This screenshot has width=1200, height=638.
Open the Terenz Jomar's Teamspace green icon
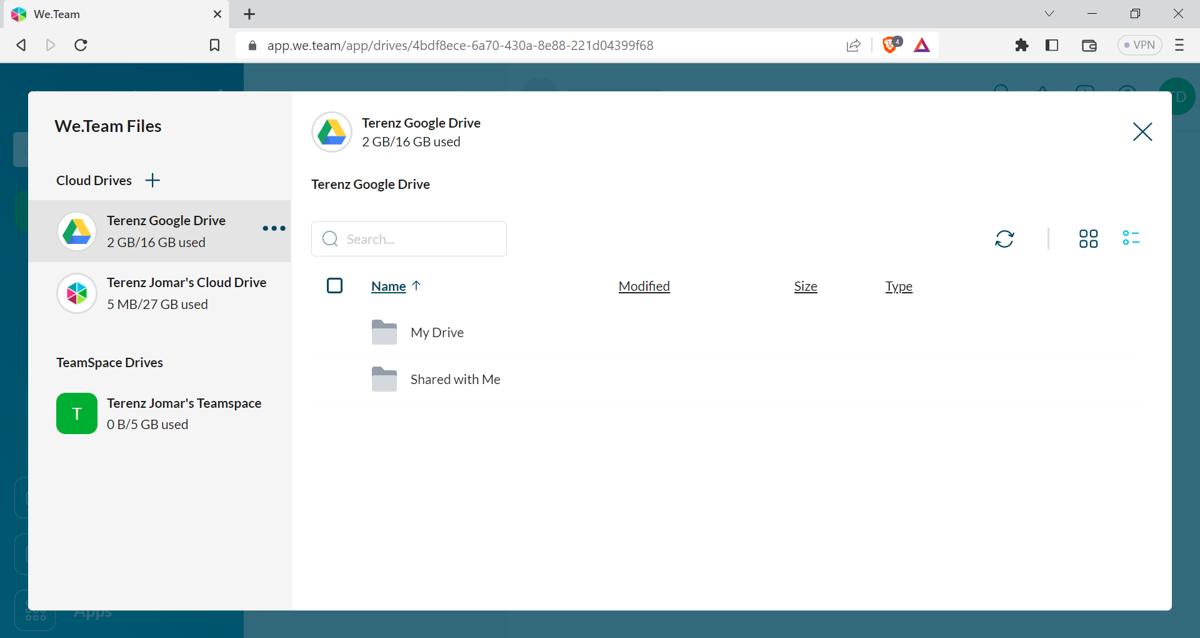pyautogui.click(x=77, y=413)
